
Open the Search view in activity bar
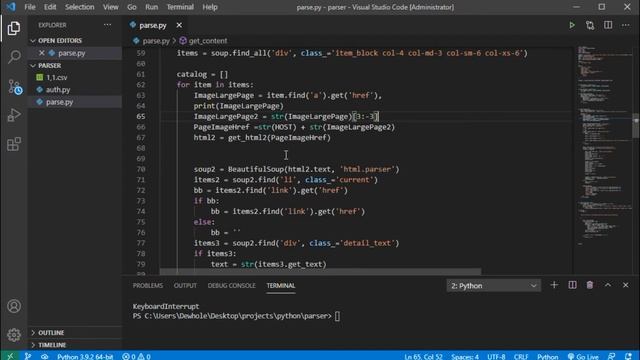tap(14, 57)
